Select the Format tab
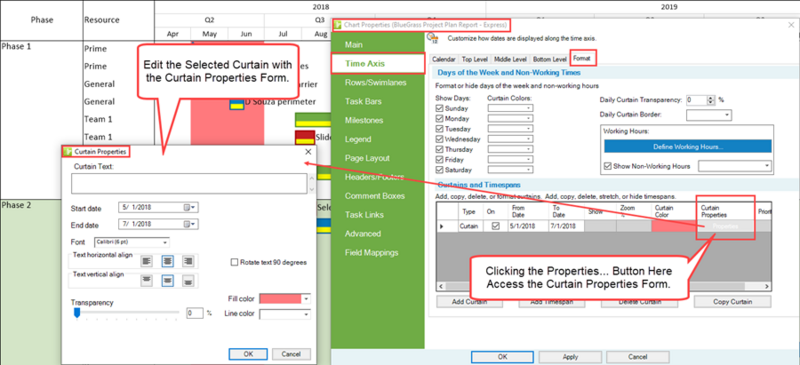 click(x=582, y=59)
